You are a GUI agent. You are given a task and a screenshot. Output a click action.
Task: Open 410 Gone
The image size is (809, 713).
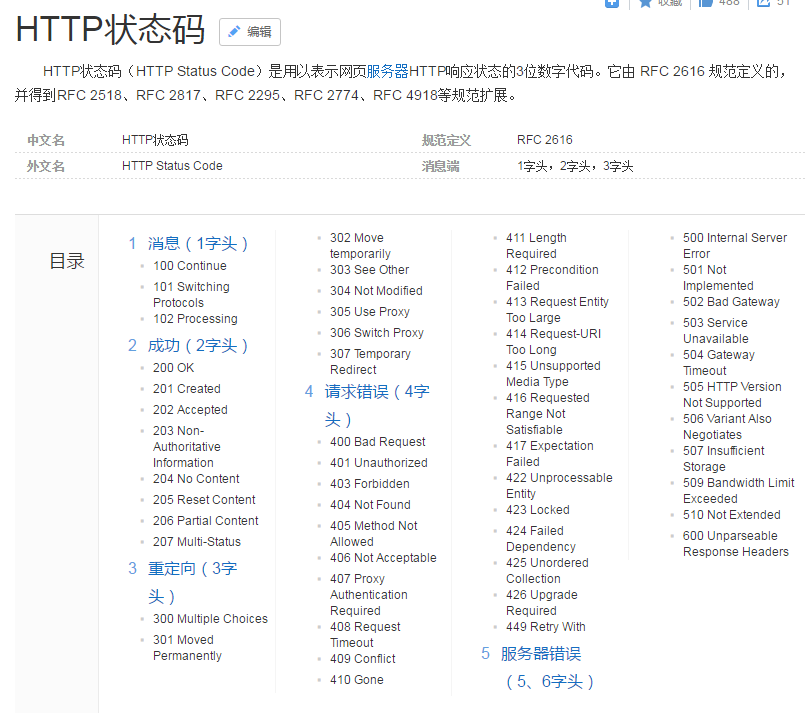(357, 680)
